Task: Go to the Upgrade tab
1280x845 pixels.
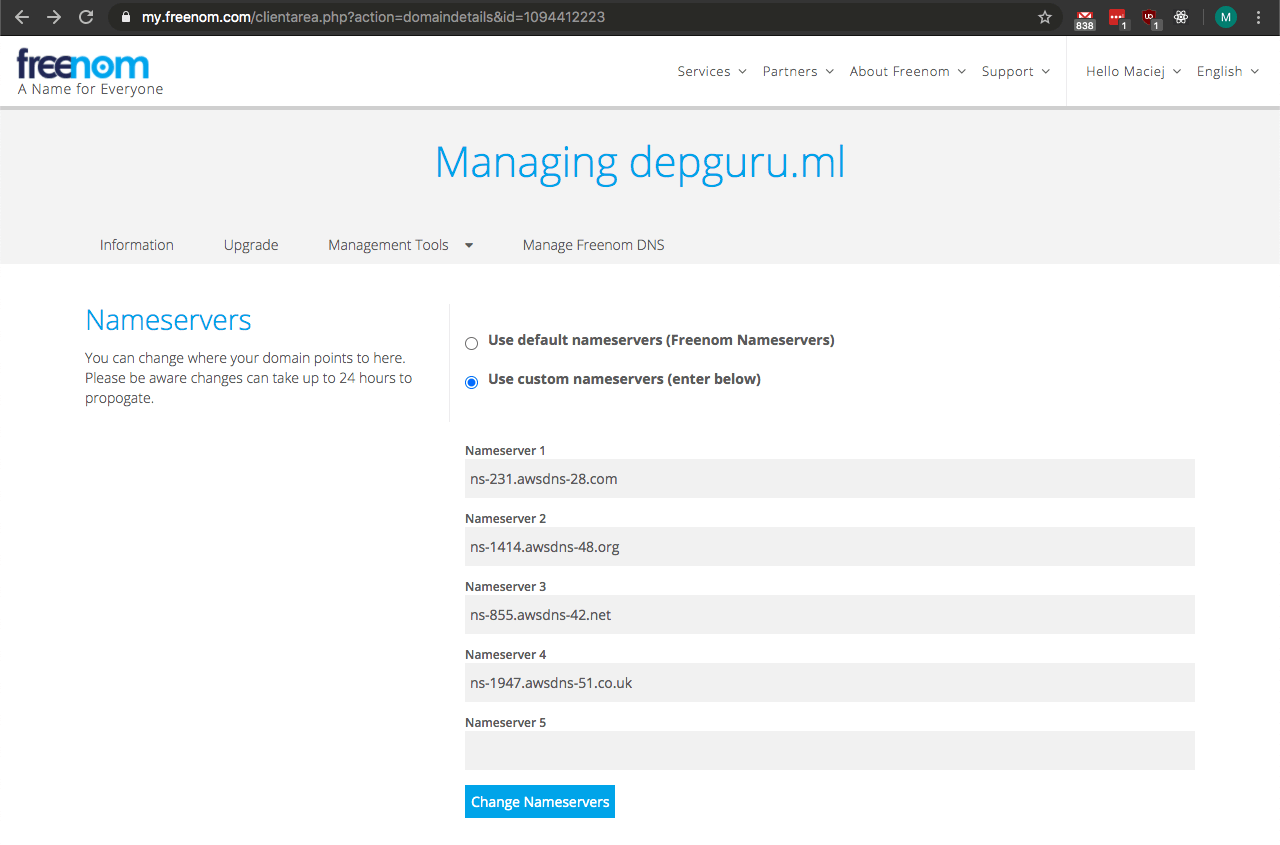Action: tap(251, 245)
